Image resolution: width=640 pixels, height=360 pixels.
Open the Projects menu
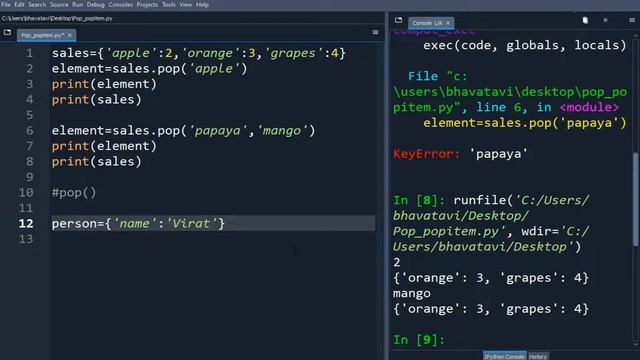point(147,4)
